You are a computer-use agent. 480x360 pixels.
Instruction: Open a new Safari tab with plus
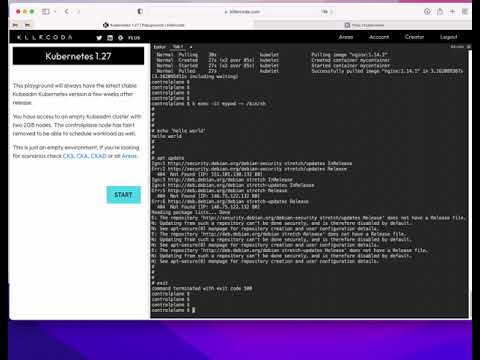pyautogui.click(x=452, y=12)
